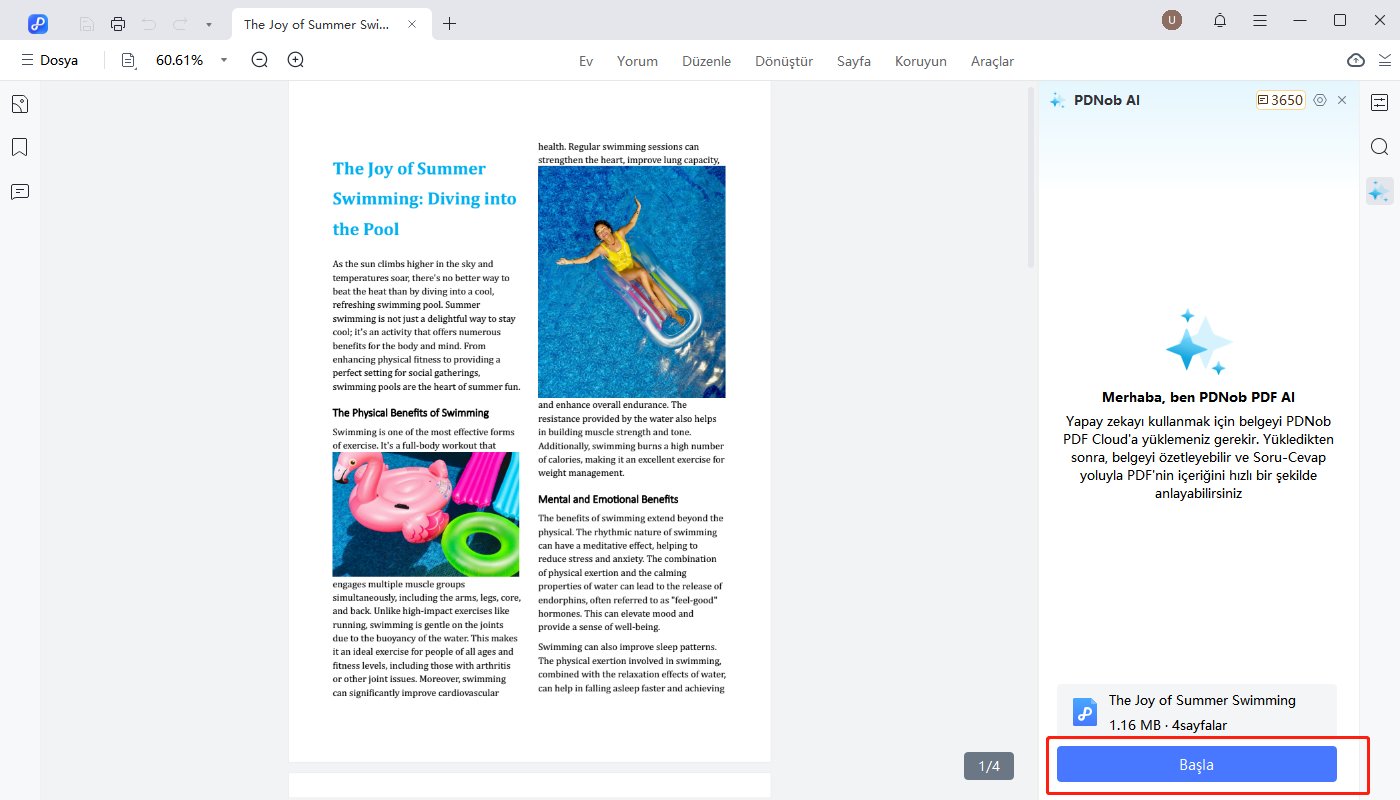
Task: Open the page thumbnails panel in left sidebar
Action: (x=20, y=104)
